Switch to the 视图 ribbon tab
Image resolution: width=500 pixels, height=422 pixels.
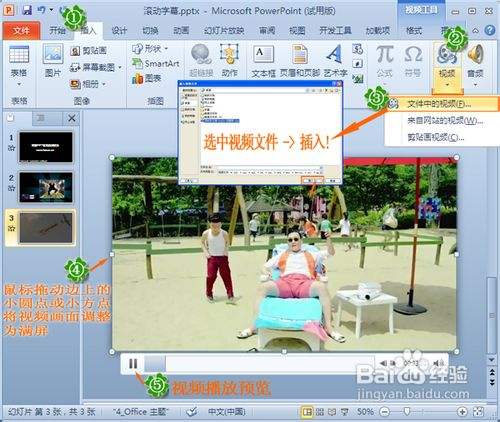[297, 31]
